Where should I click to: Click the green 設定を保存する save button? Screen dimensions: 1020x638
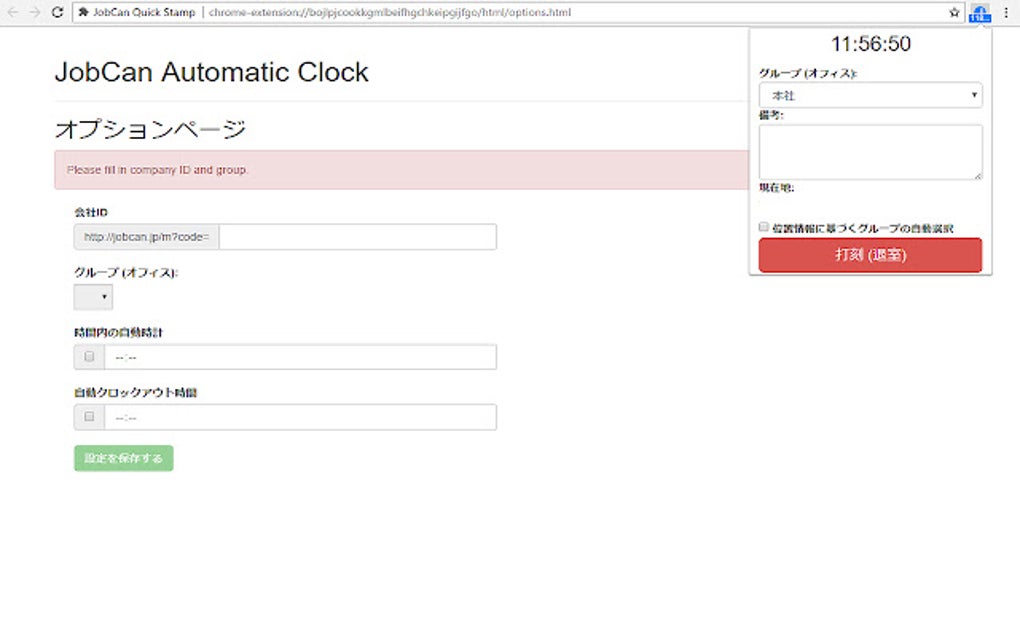tap(123, 458)
